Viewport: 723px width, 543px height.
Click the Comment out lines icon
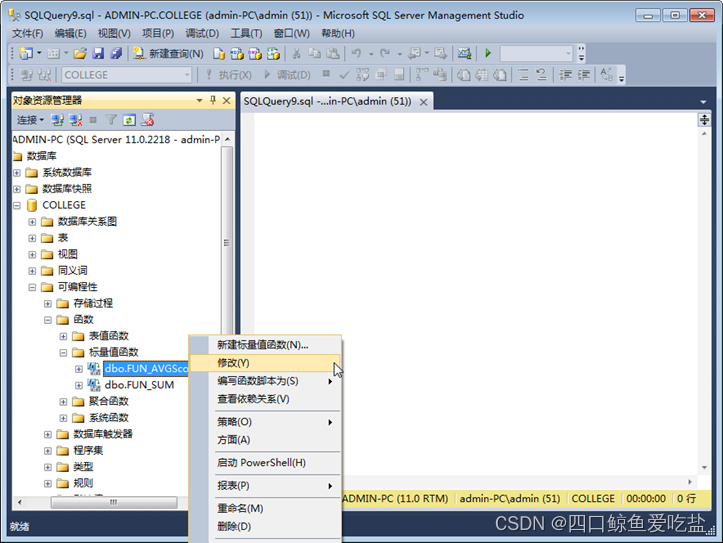(x=523, y=75)
